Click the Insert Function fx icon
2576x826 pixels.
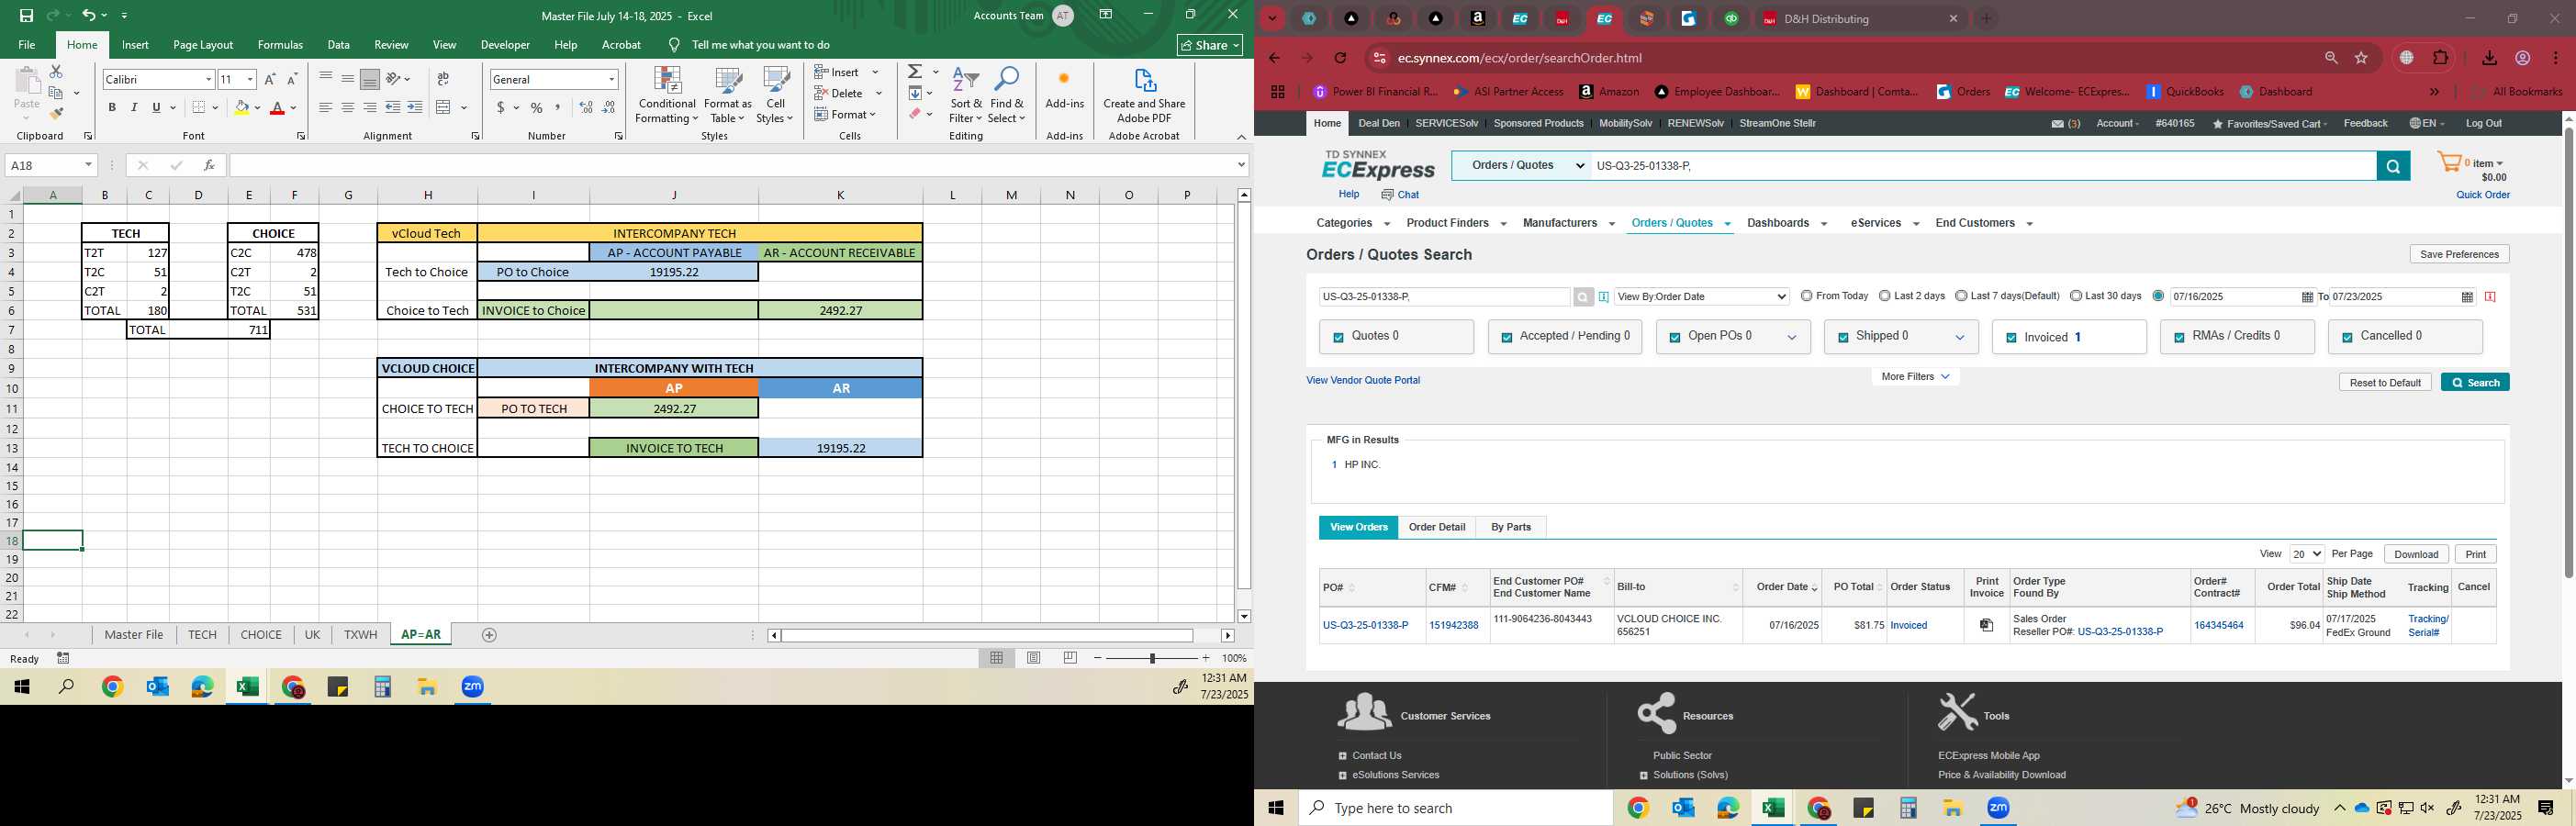(208, 165)
